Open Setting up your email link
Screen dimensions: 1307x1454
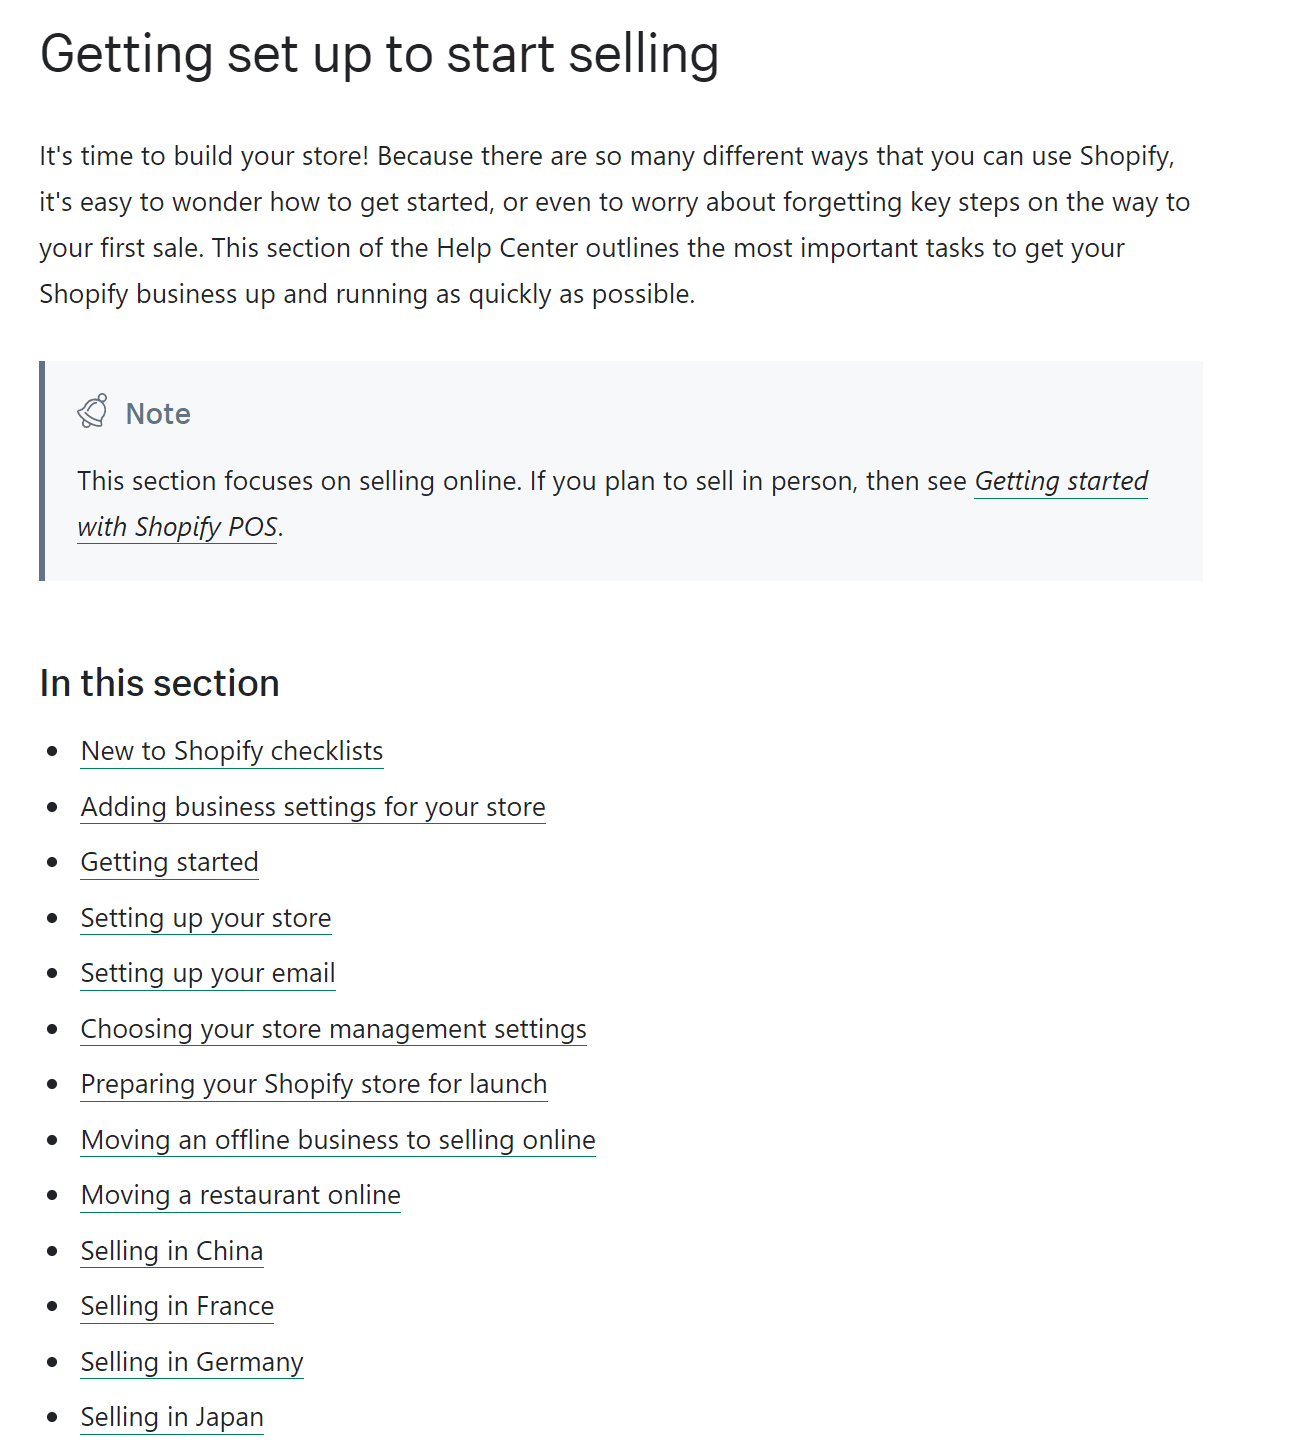(207, 973)
